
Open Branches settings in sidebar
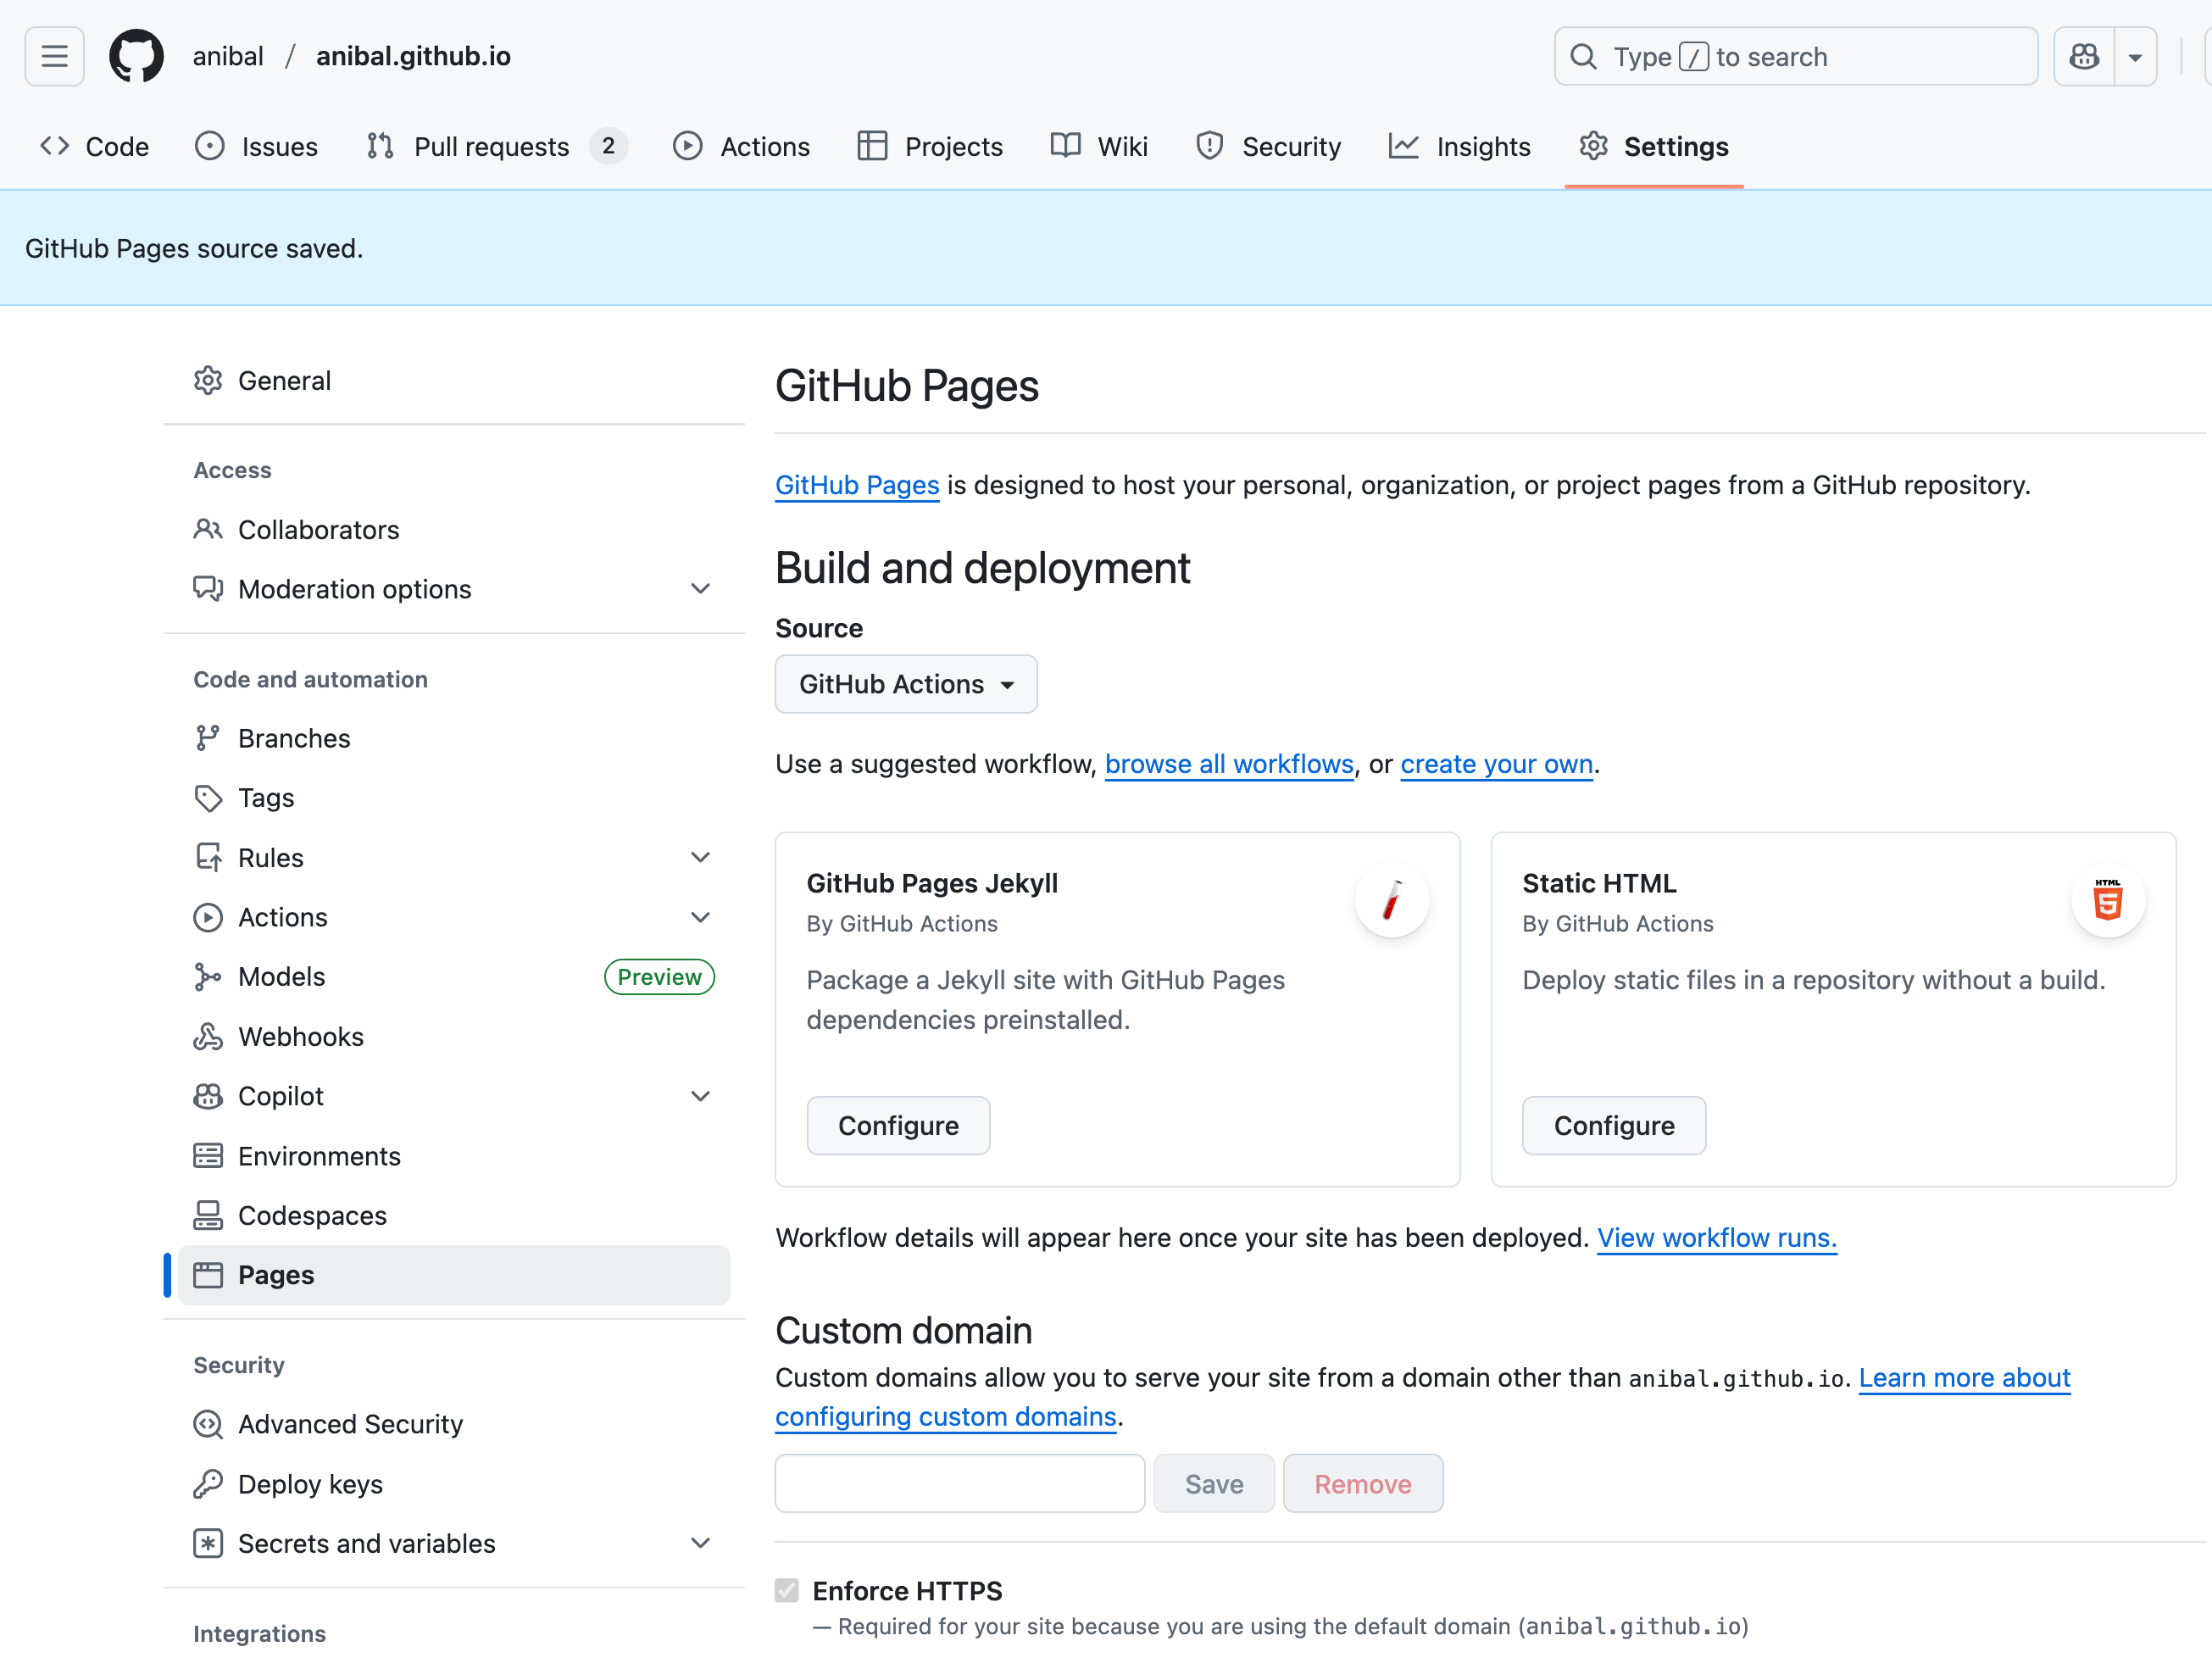tap(293, 738)
